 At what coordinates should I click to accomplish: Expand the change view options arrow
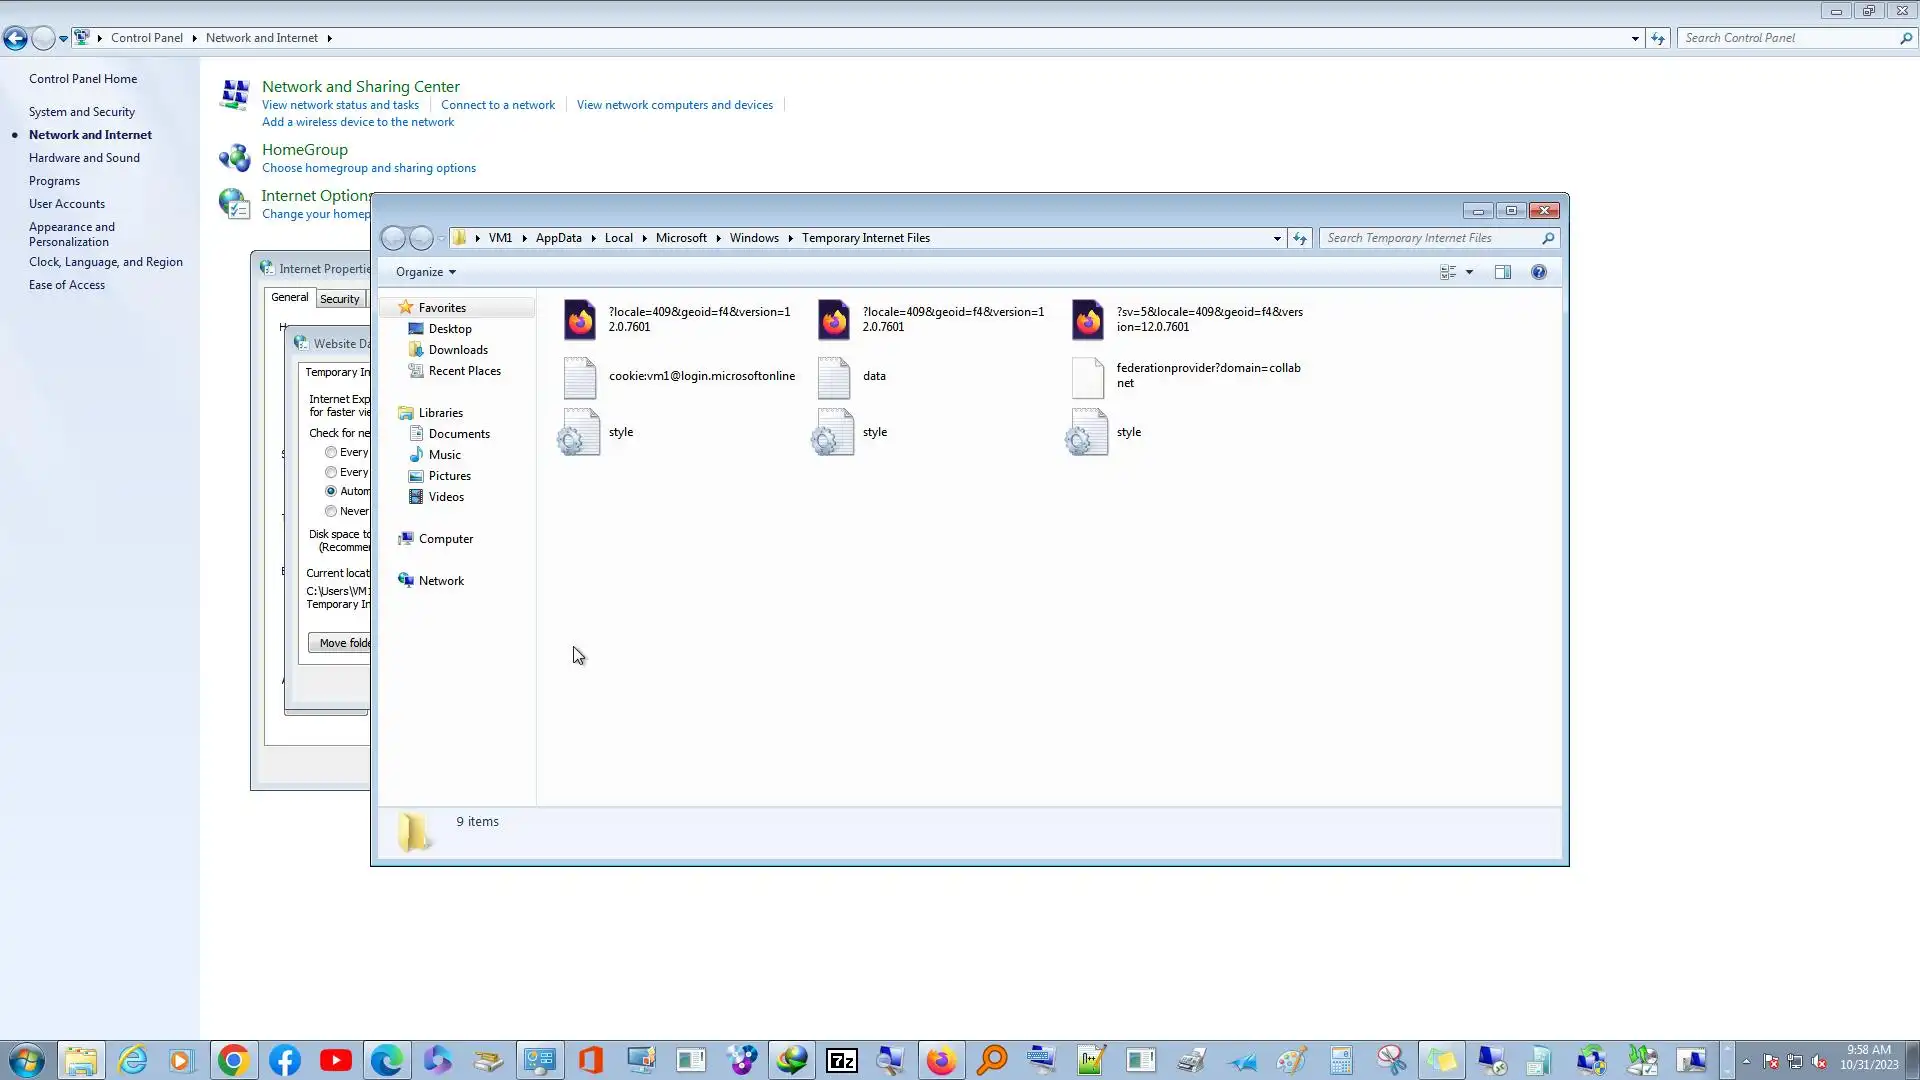point(1469,272)
